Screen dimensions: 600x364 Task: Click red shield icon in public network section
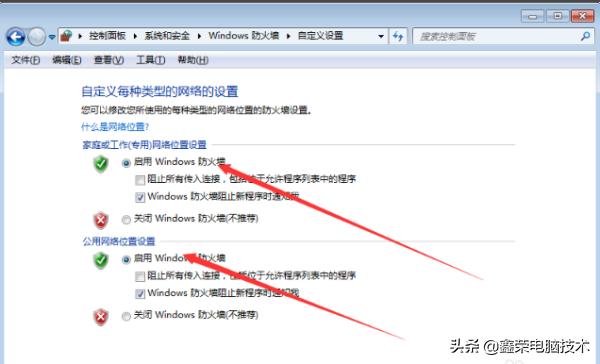tap(101, 317)
